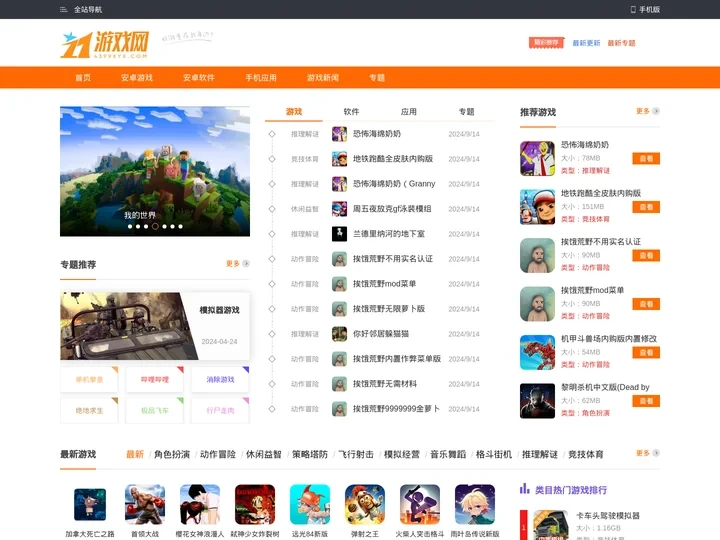Open 手机应用 in the navbar
720x540 pixels.
pyautogui.click(x=261, y=78)
